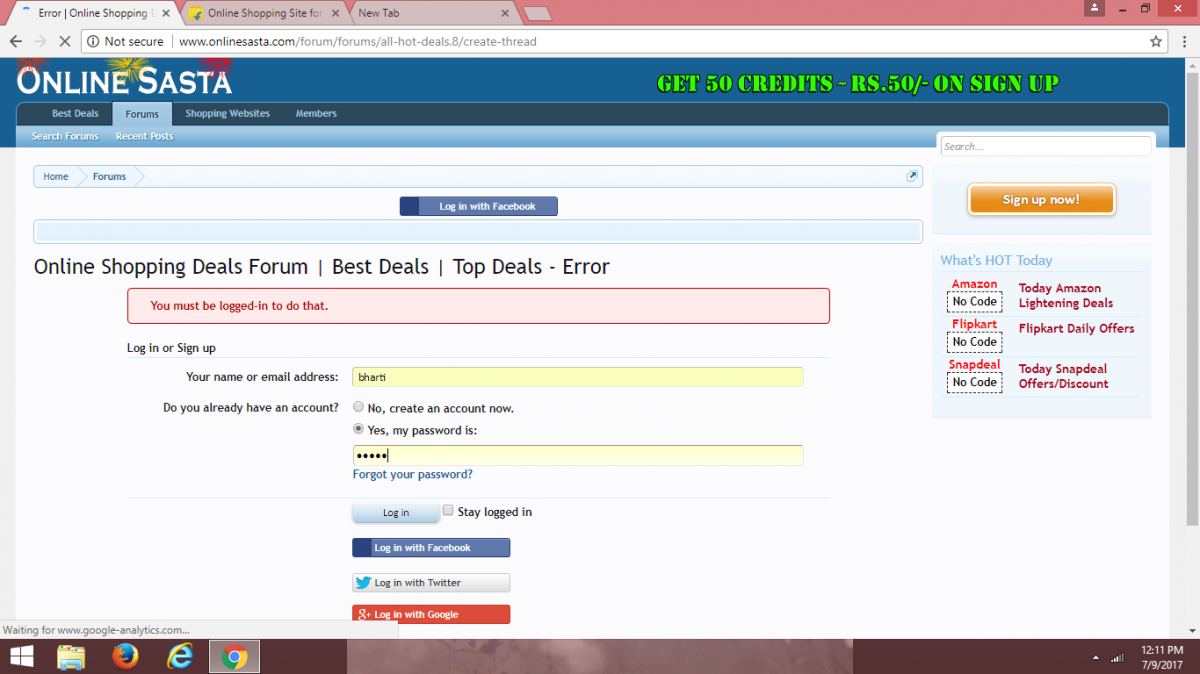The width and height of the screenshot is (1200, 674).
Task: Switch to the New Tab tab
Action: 432,14
